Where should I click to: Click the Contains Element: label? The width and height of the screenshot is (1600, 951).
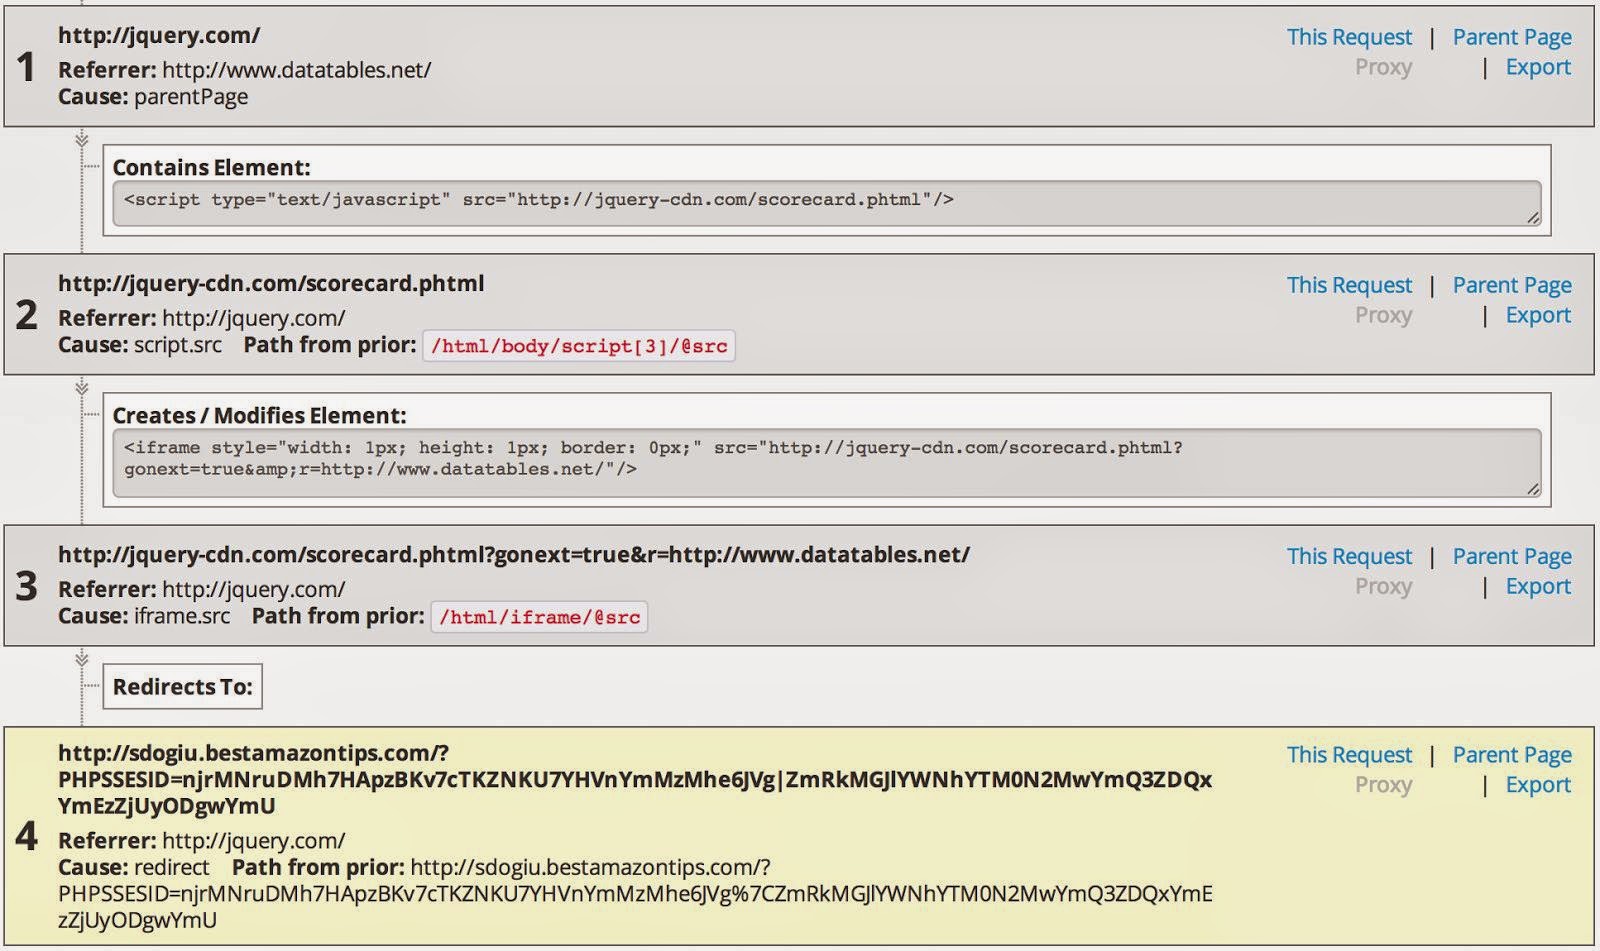[211, 168]
